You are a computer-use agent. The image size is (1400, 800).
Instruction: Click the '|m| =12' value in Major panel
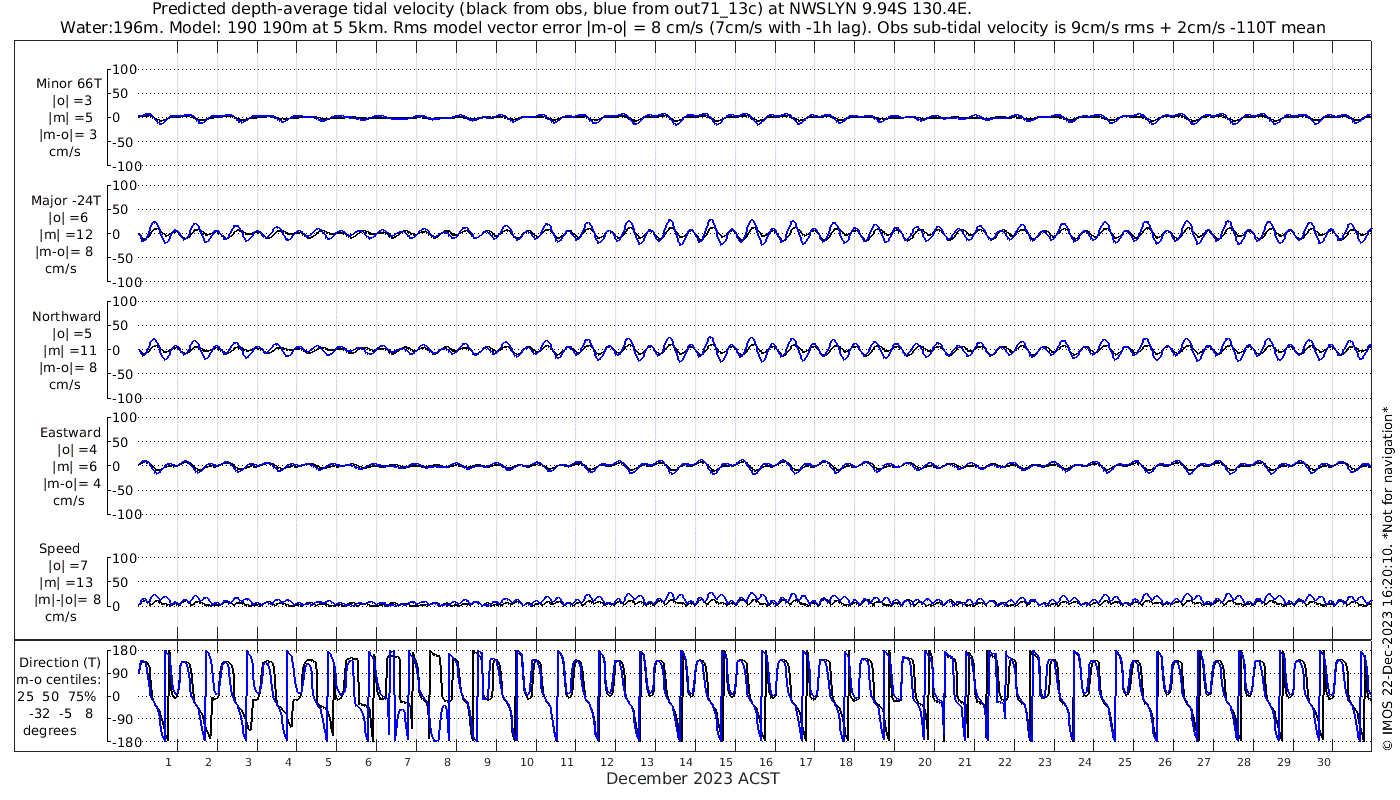(x=69, y=234)
